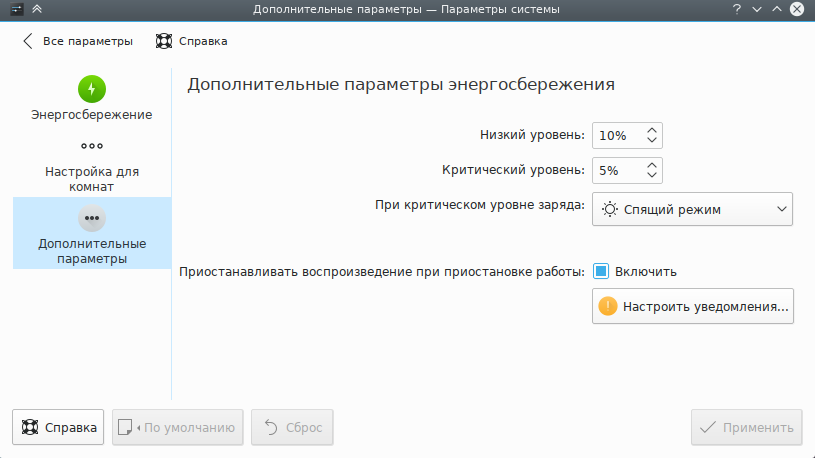Click the По умолчанию button
Viewport: 815px width, 458px height.
tap(178, 428)
